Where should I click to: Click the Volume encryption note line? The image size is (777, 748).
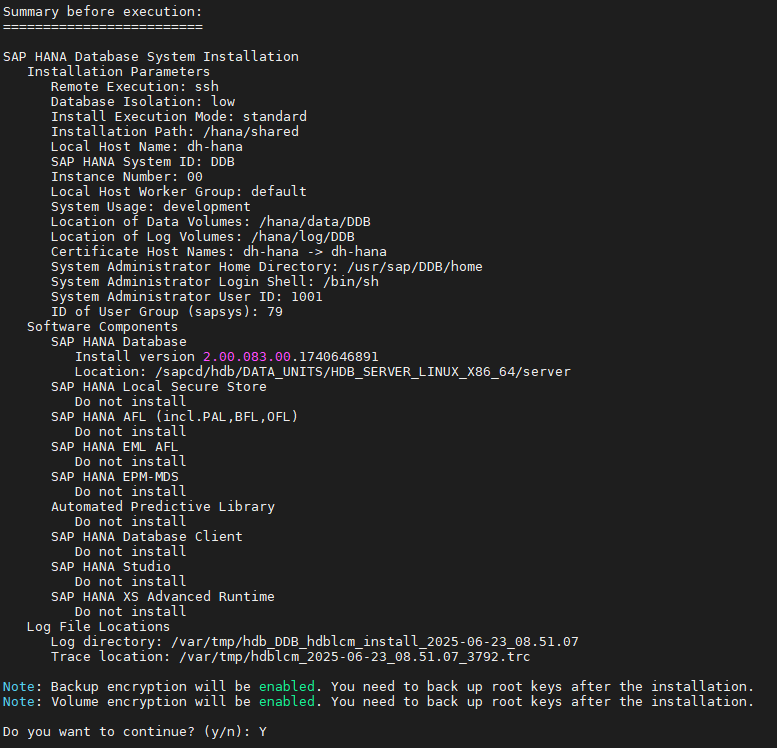379,701
